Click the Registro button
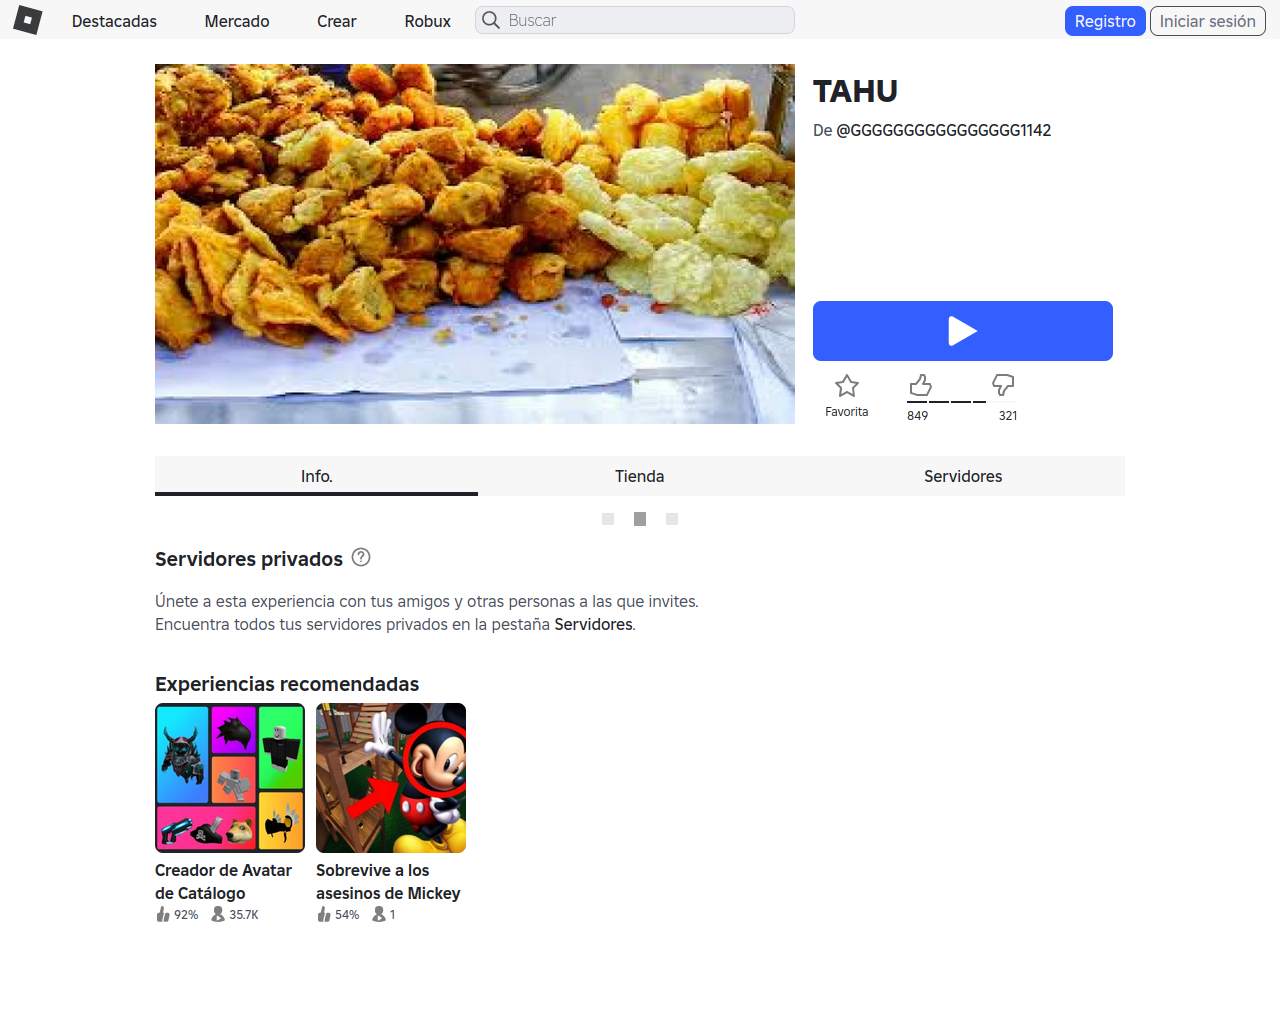Image resolution: width=1280 pixels, height=1024 pixels. [1105, 21]
